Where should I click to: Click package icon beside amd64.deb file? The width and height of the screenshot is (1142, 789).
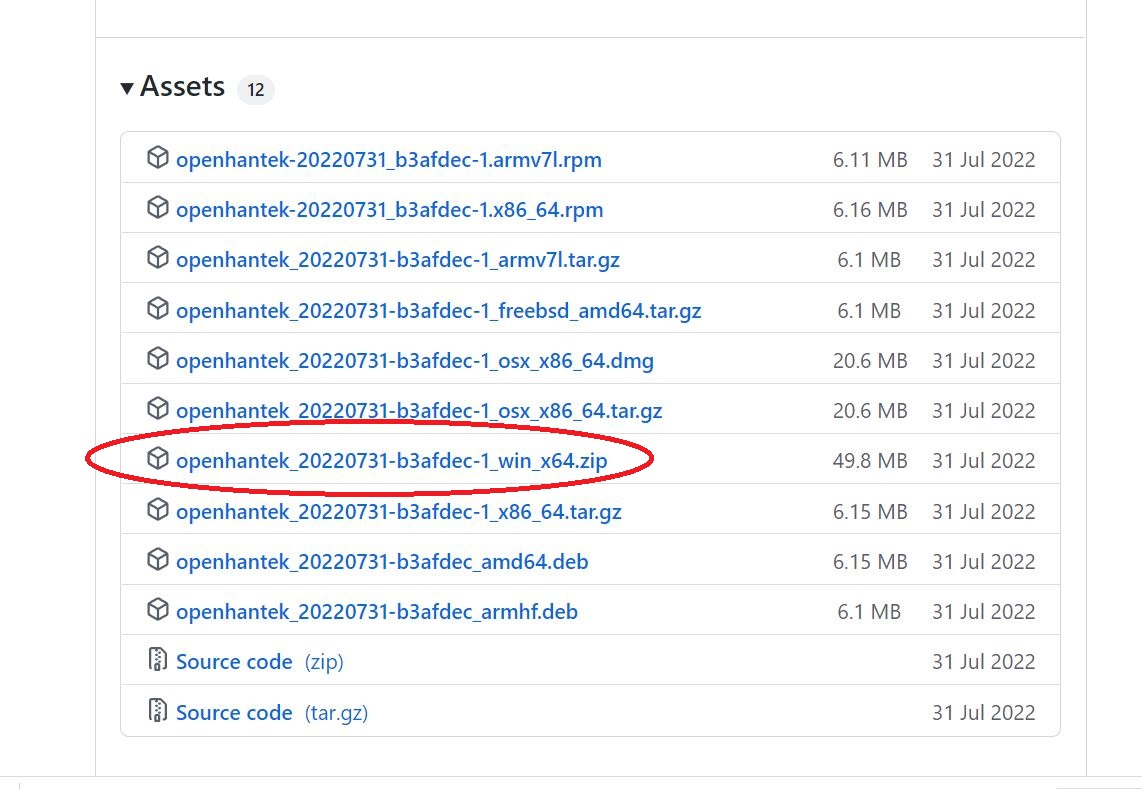pyautogui.click(x=157, y=560)
